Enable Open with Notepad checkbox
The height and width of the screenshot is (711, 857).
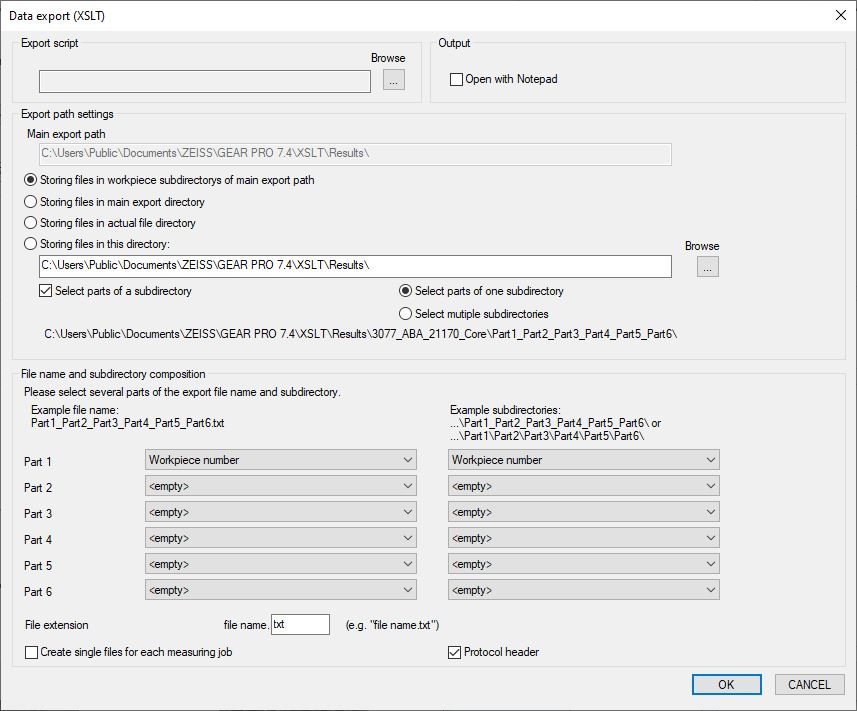(x=457, y=79)
